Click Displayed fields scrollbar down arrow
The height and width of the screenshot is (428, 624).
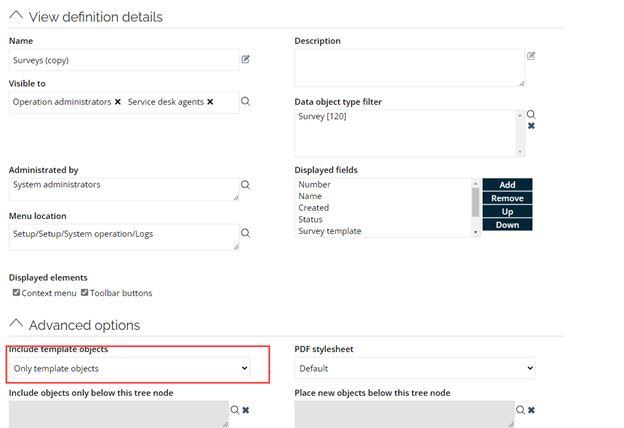[476, 232]
